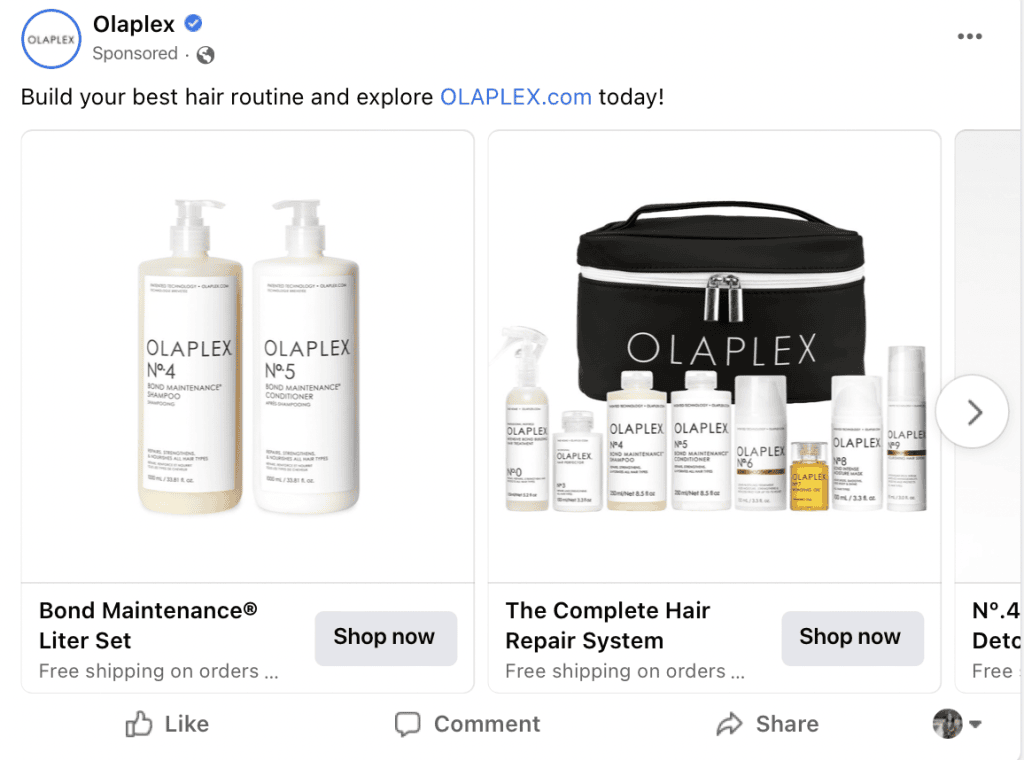Click The Complete Hair Repair System title
The width and height of the screenshot is (1024, 760).
click(x=607, y=625)
